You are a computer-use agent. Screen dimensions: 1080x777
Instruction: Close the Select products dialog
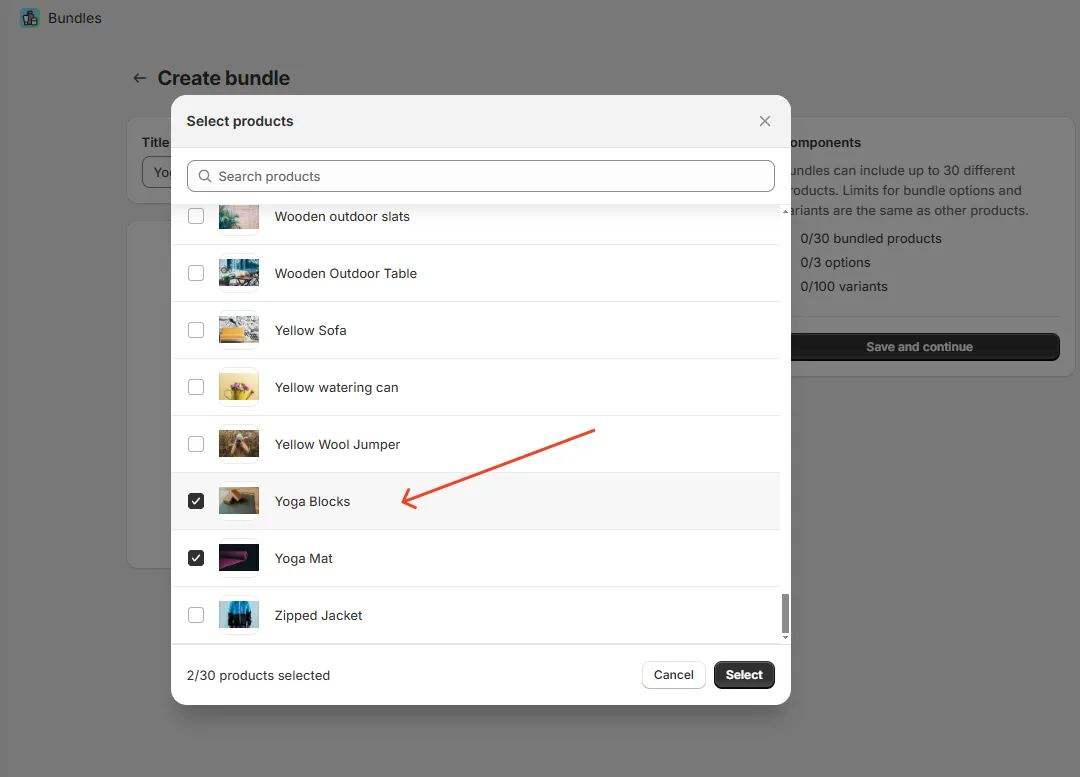point(765,121)
